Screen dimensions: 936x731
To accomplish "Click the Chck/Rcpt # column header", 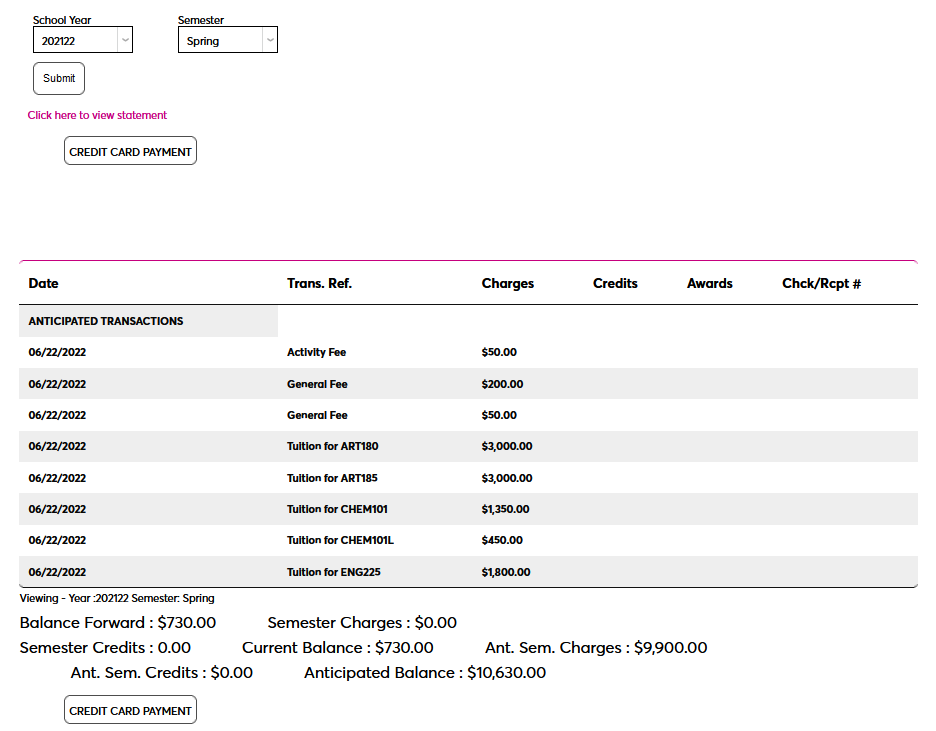I will (x=821, y=284).
